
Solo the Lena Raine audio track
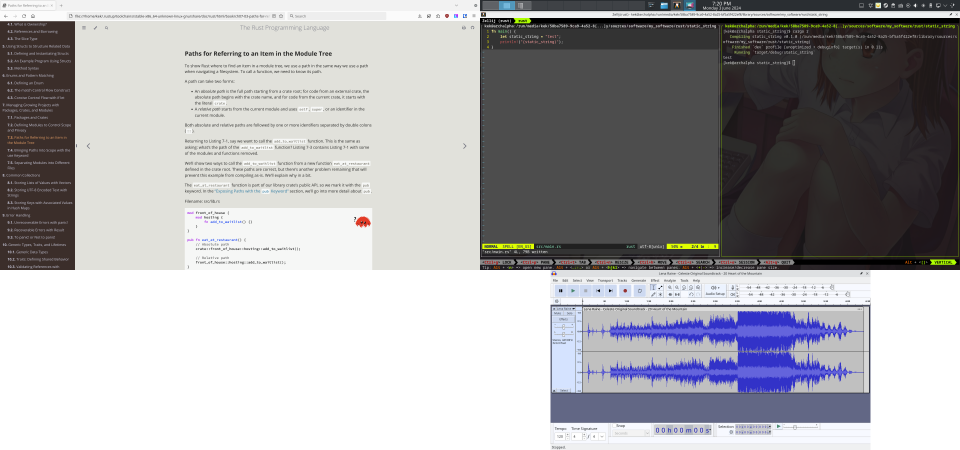(x=570, y=313)
